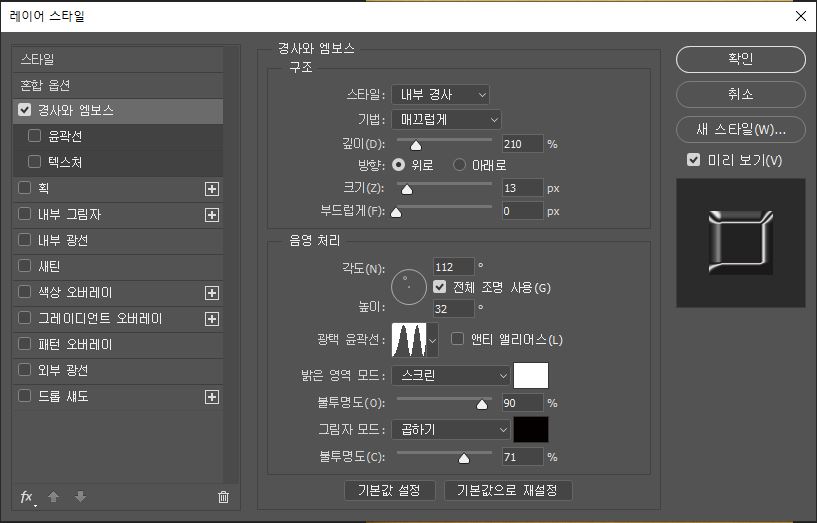
Task: Open the fx effects menu icon
Action: pyautogui.click(x=28, y=497)
